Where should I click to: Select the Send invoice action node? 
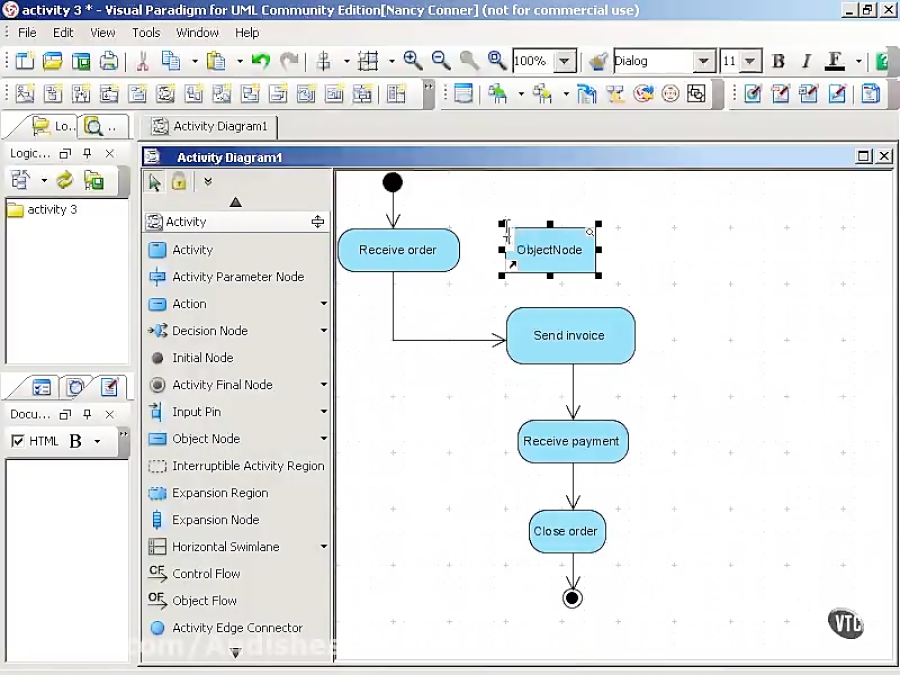[570, 336]
